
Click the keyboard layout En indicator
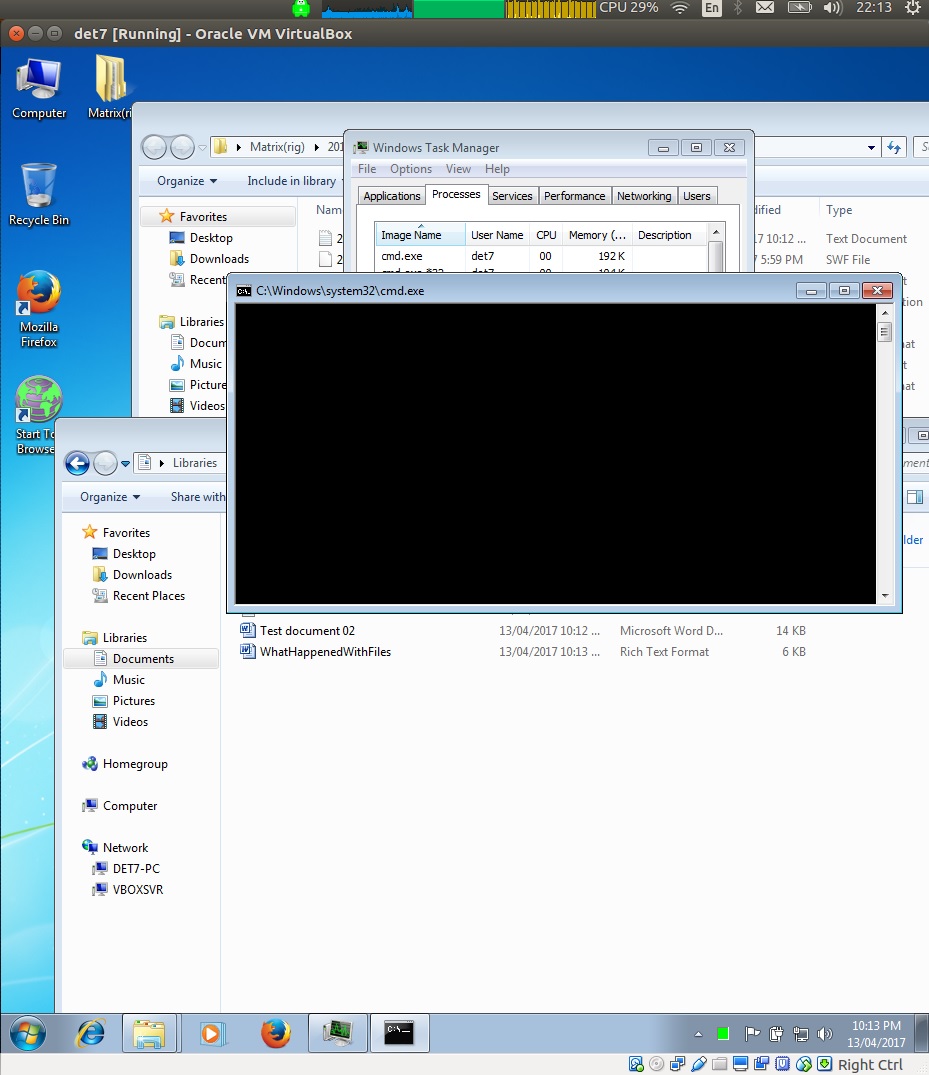[712, 8]
